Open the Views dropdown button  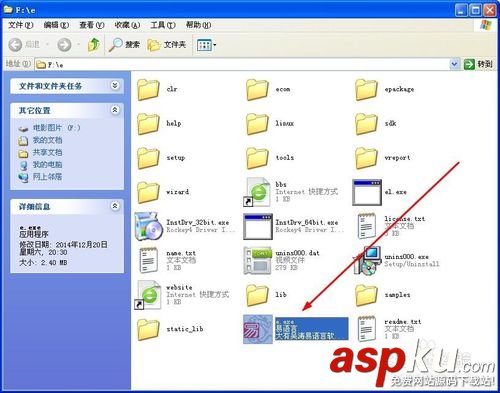(206, 45)
